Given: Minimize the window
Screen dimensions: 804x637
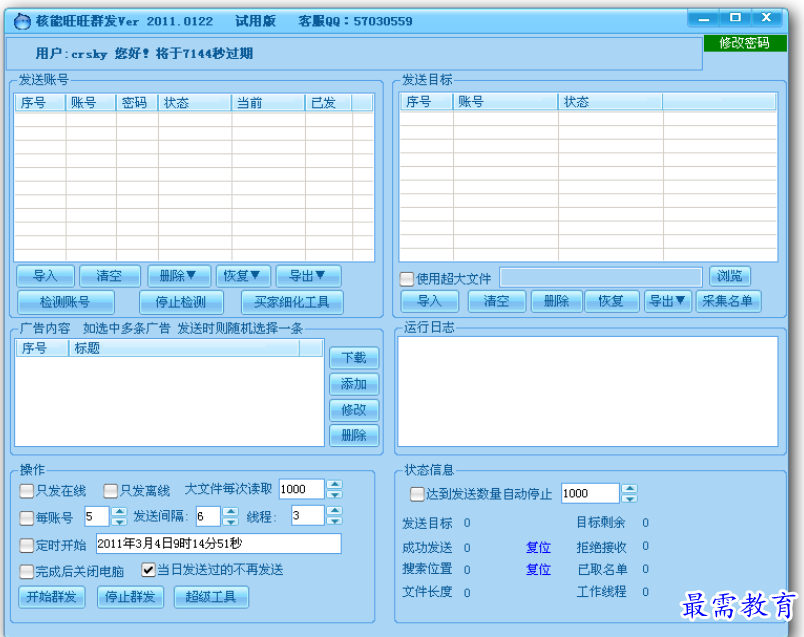Looking at the screenshot, I should coord(704,18).
